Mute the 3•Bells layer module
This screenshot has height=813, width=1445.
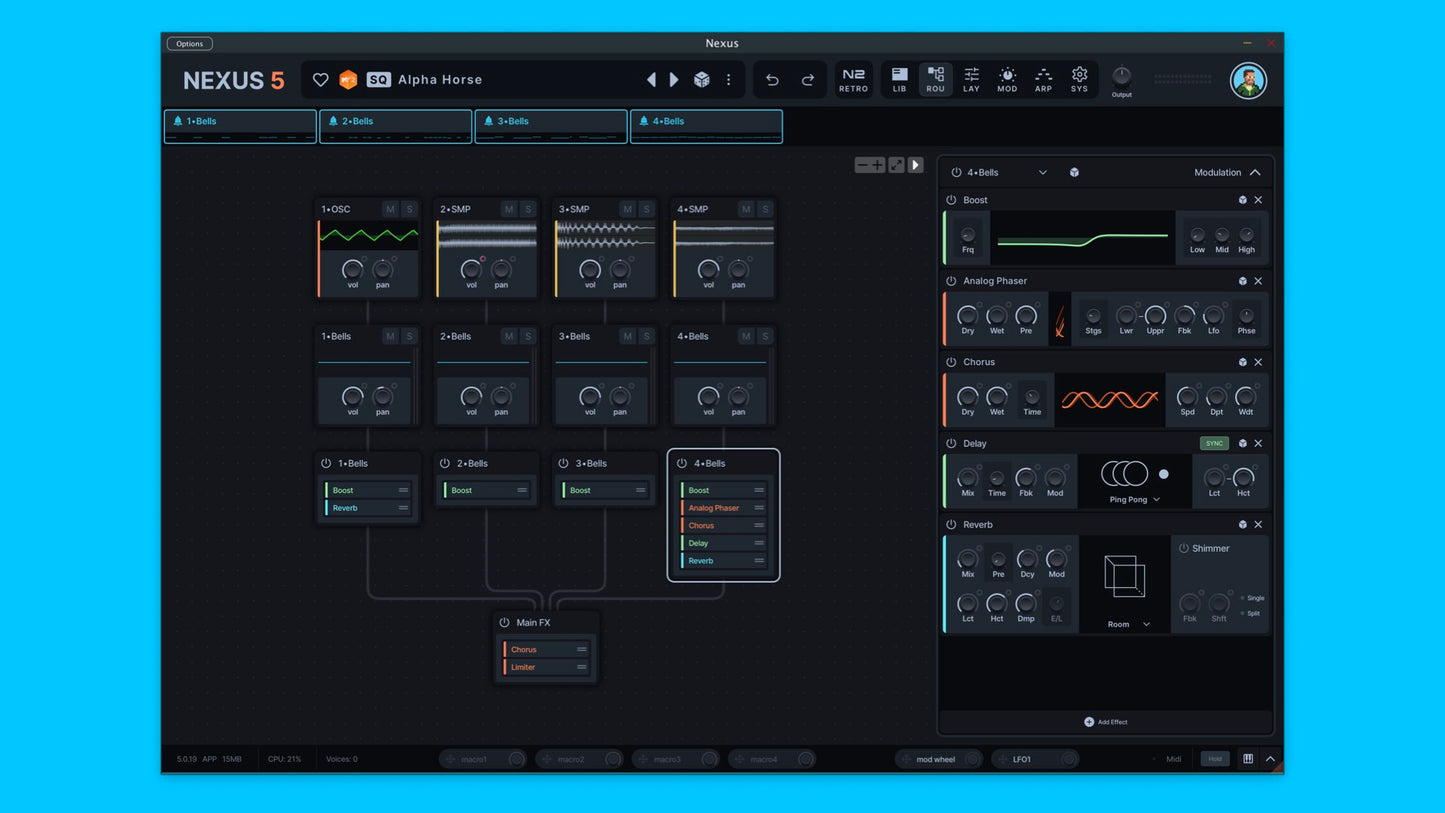[x=627, y=336]
